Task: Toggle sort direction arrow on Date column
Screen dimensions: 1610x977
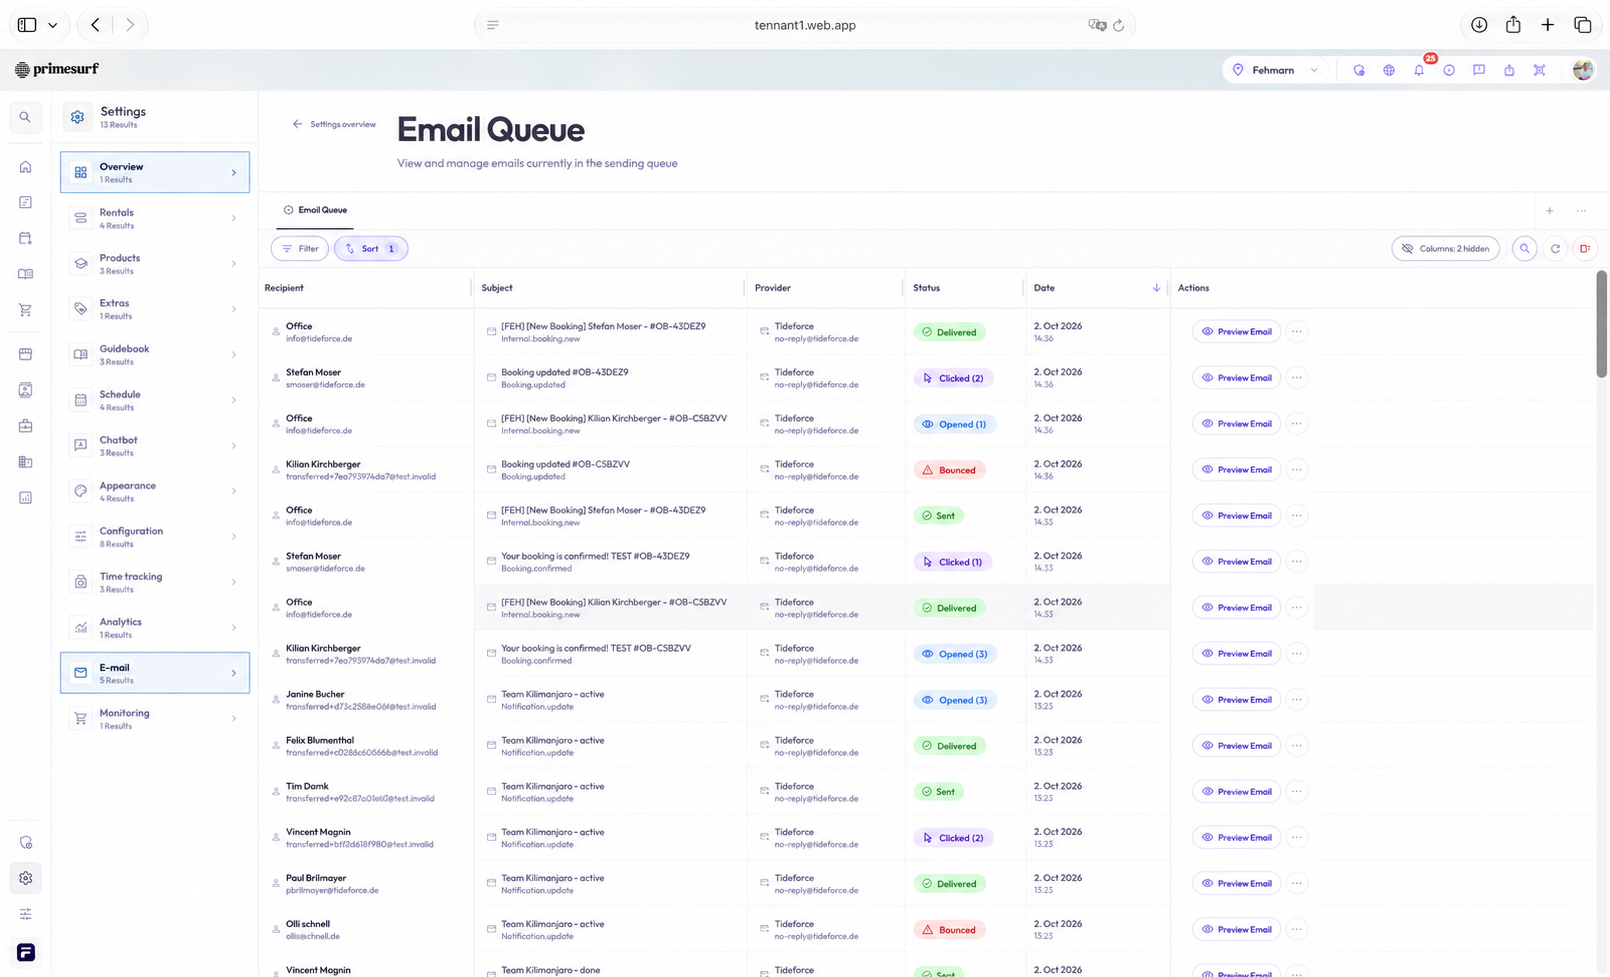Action: coord(1156,288)
